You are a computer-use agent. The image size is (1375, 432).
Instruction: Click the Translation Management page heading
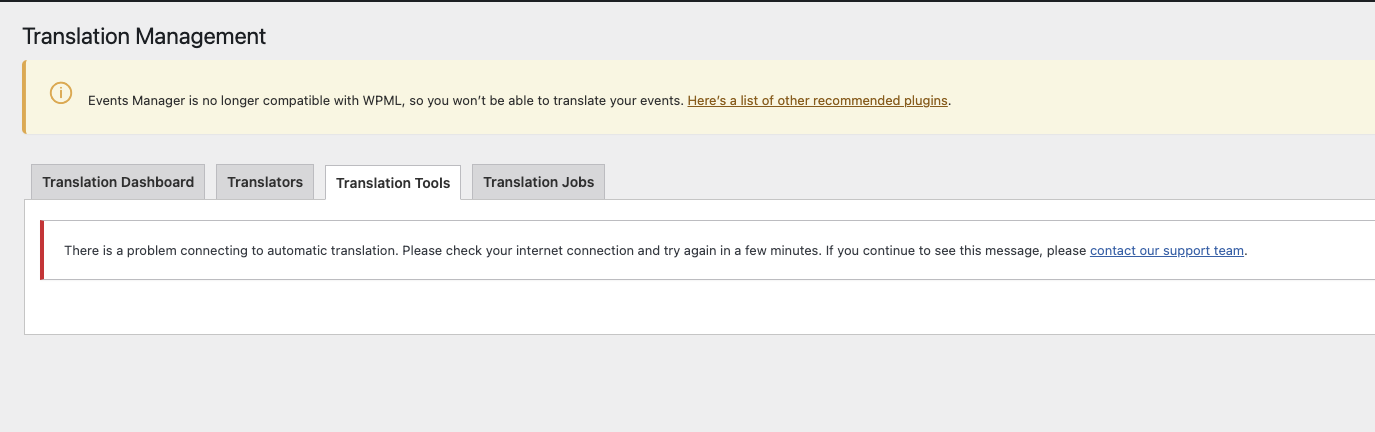click(144, 36)
